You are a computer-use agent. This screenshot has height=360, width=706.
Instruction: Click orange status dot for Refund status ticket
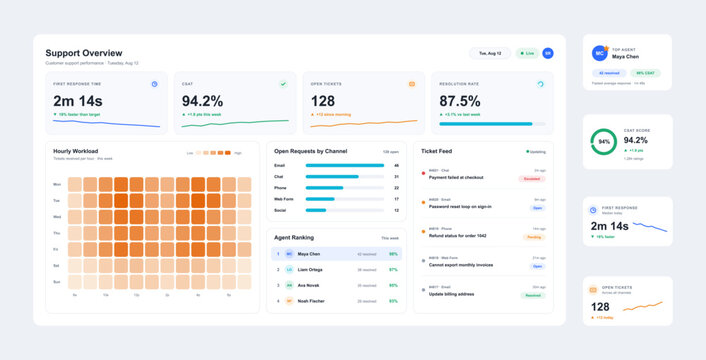point(423,232)
